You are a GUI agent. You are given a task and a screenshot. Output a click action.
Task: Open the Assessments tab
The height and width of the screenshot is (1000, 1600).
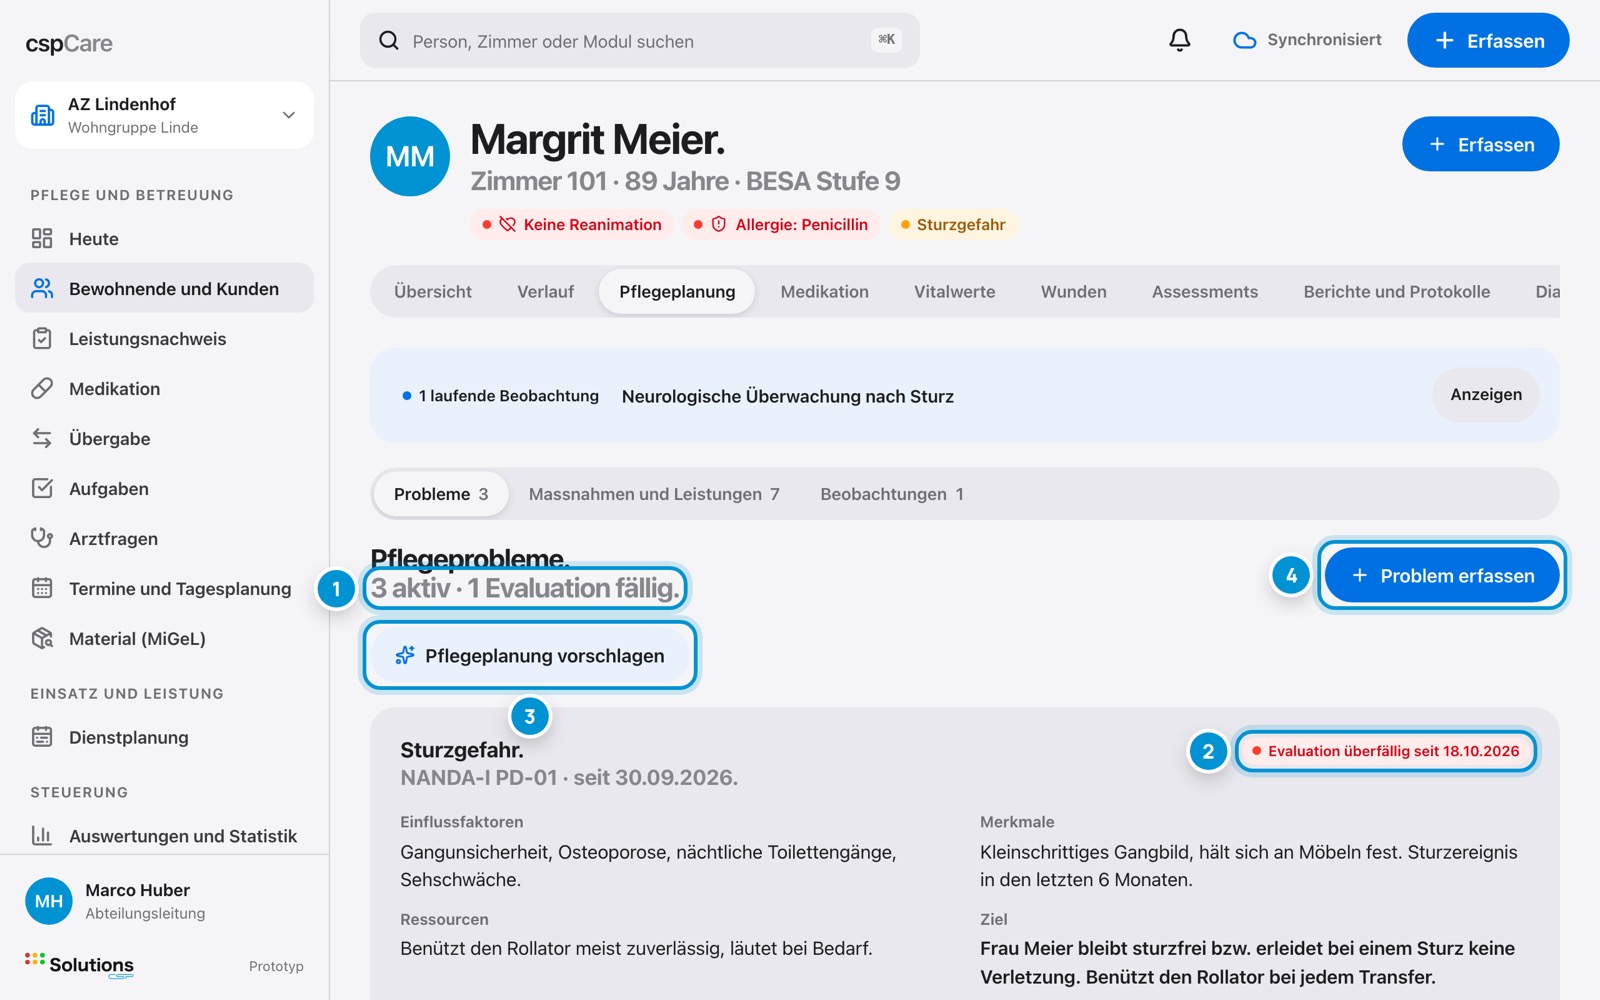pos(1204,292)
